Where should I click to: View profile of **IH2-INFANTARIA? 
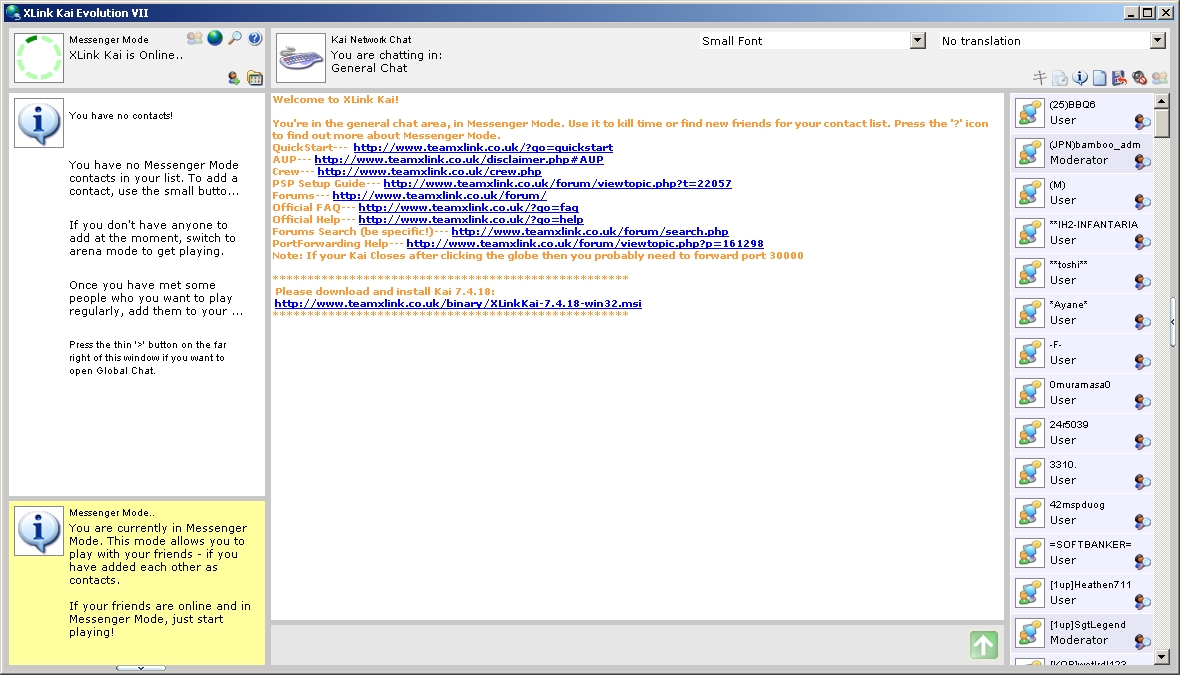click(1142, 241)
